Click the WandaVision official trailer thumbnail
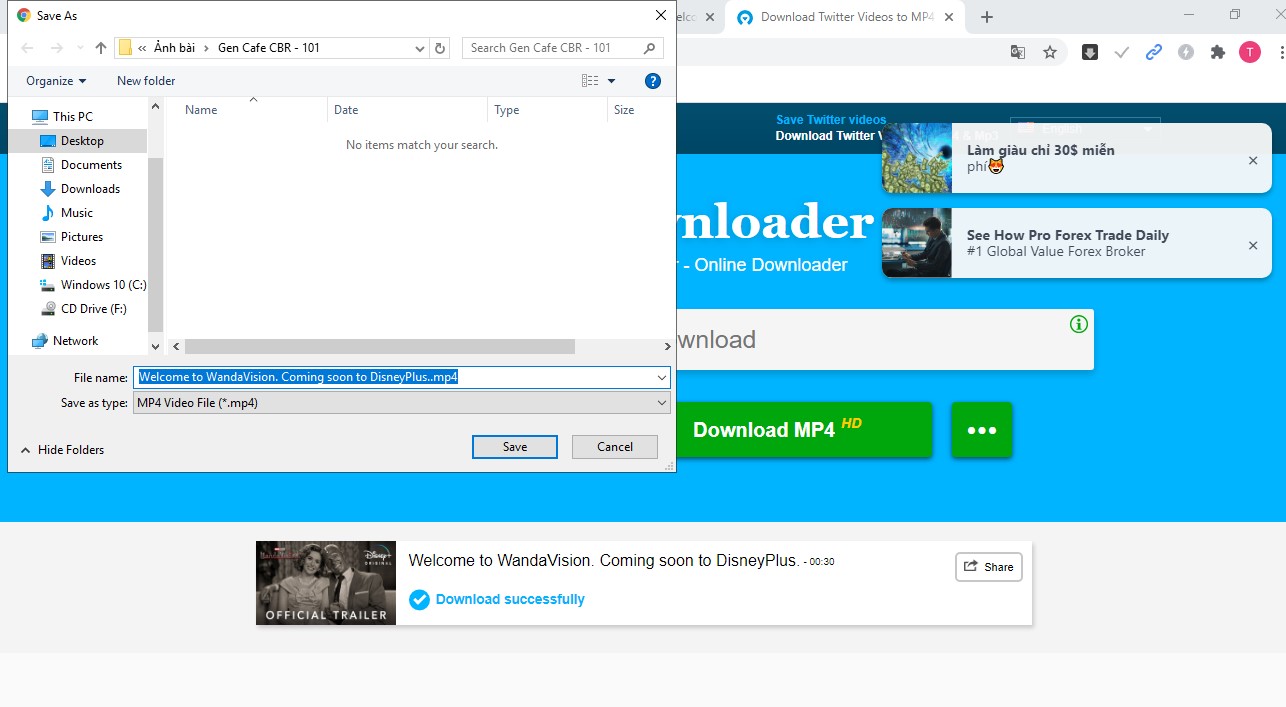The height and width of the screenshot is (707, 1286). click(x=326, y=583)
